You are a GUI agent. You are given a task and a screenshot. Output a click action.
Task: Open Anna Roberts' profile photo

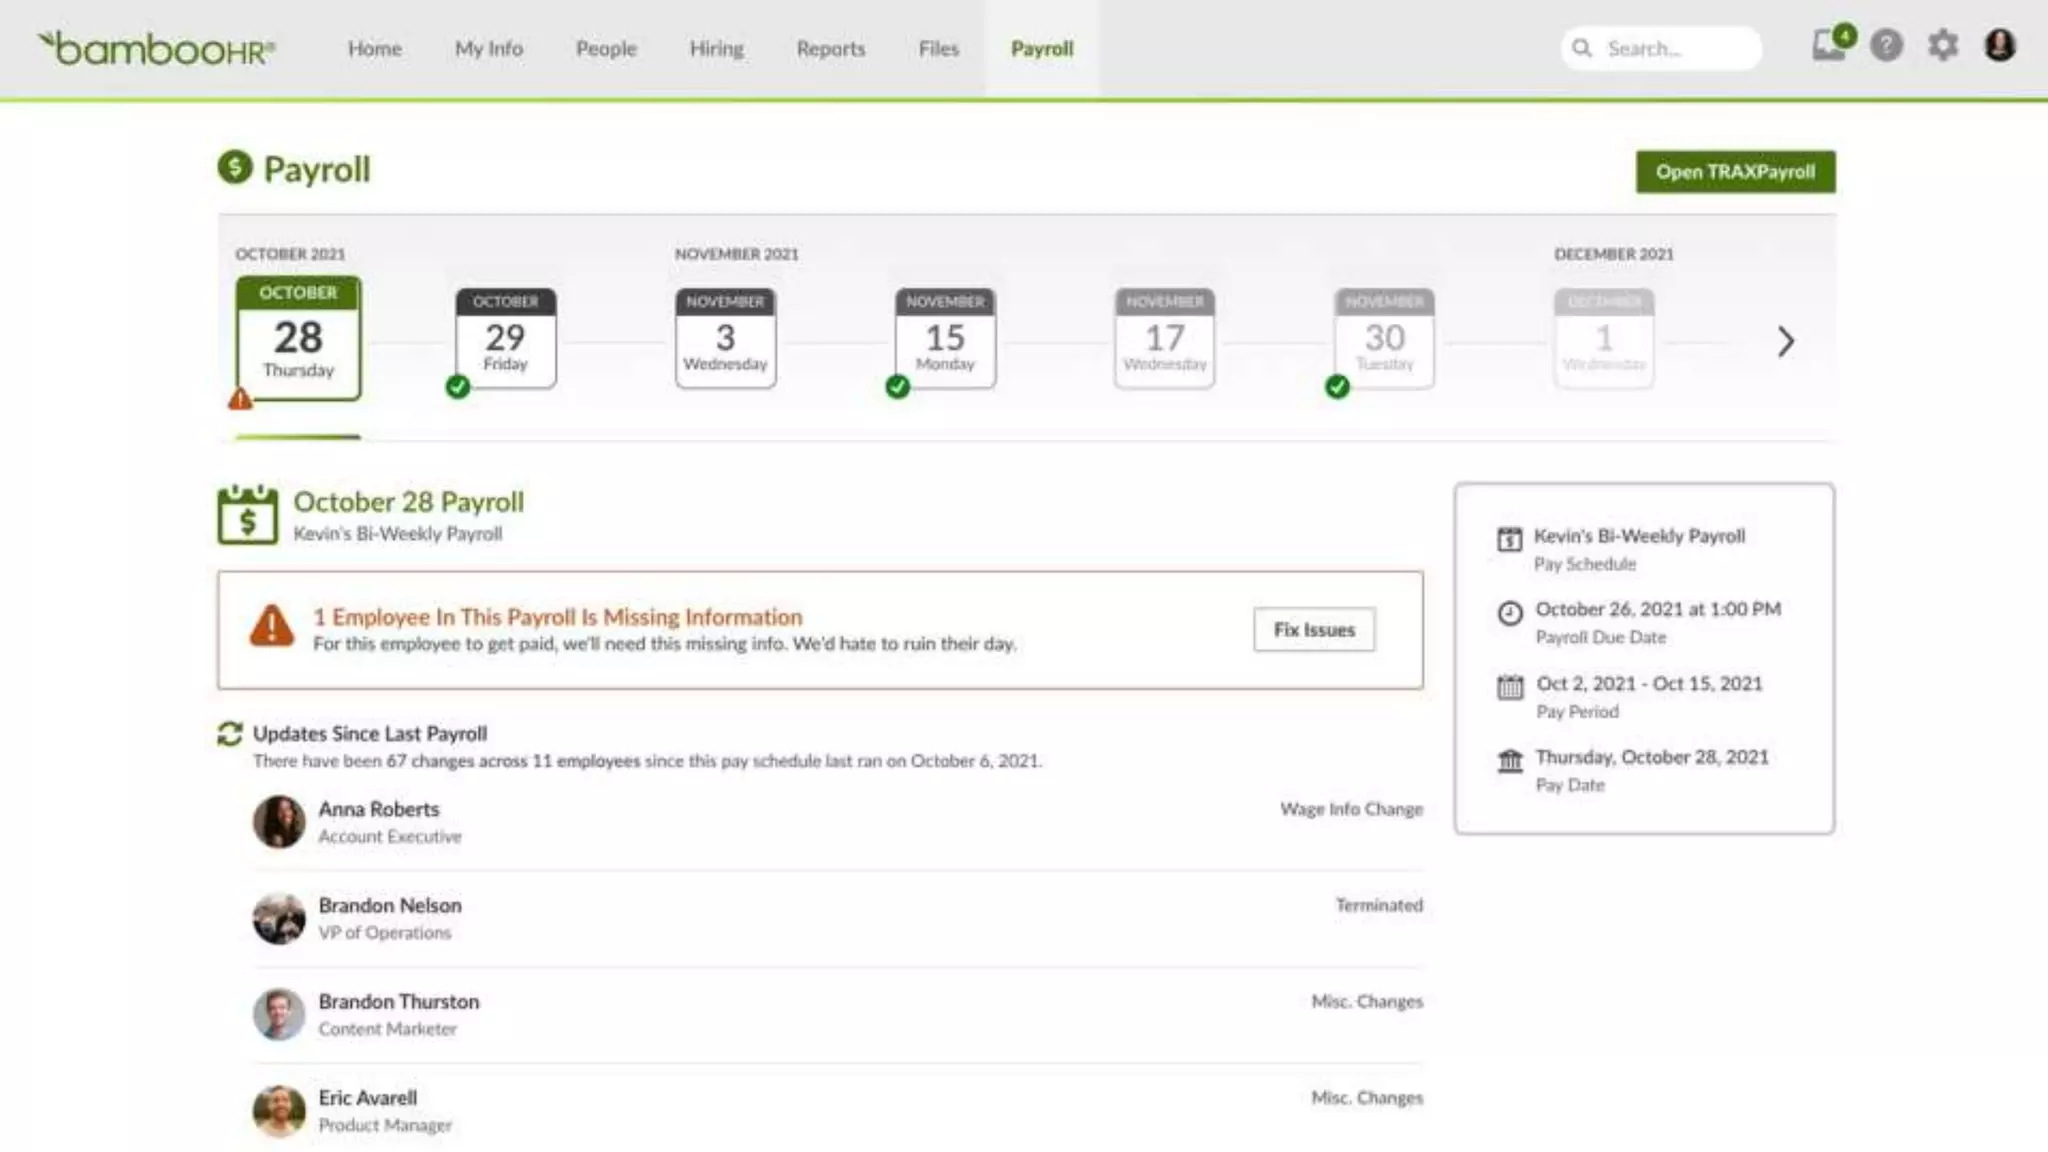pos(279,822)
